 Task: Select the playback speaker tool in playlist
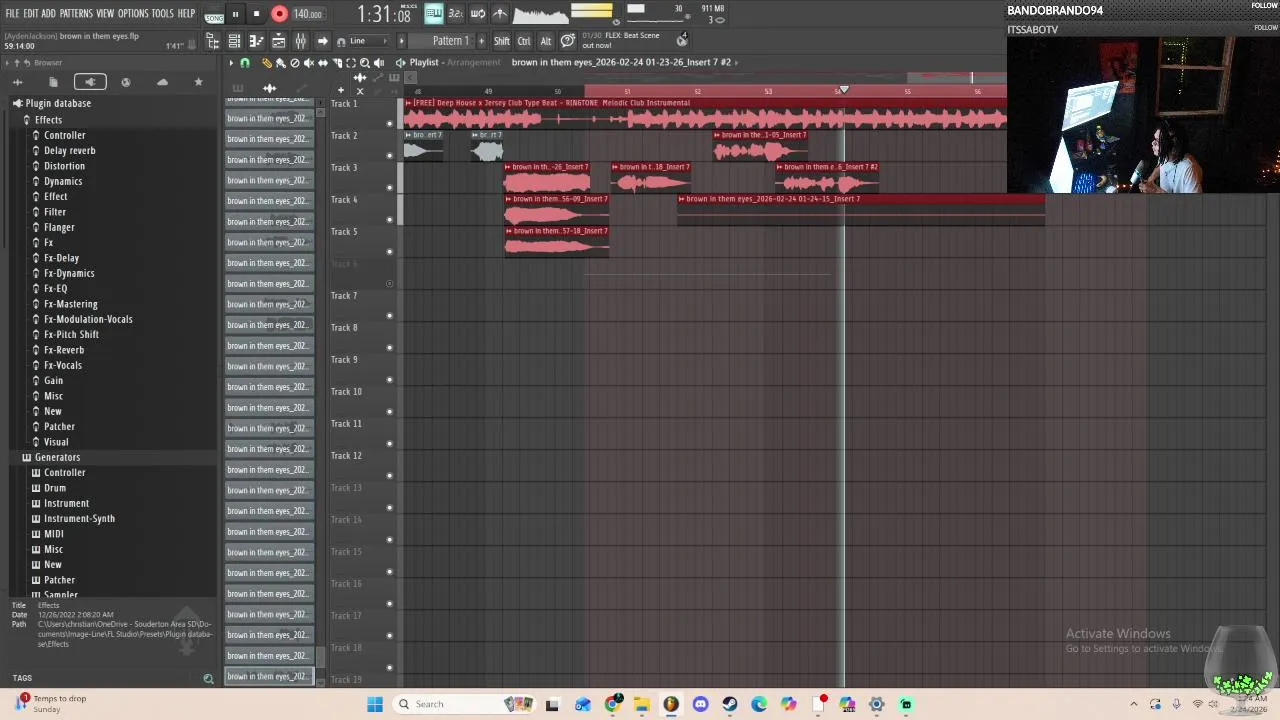[379, 63]
